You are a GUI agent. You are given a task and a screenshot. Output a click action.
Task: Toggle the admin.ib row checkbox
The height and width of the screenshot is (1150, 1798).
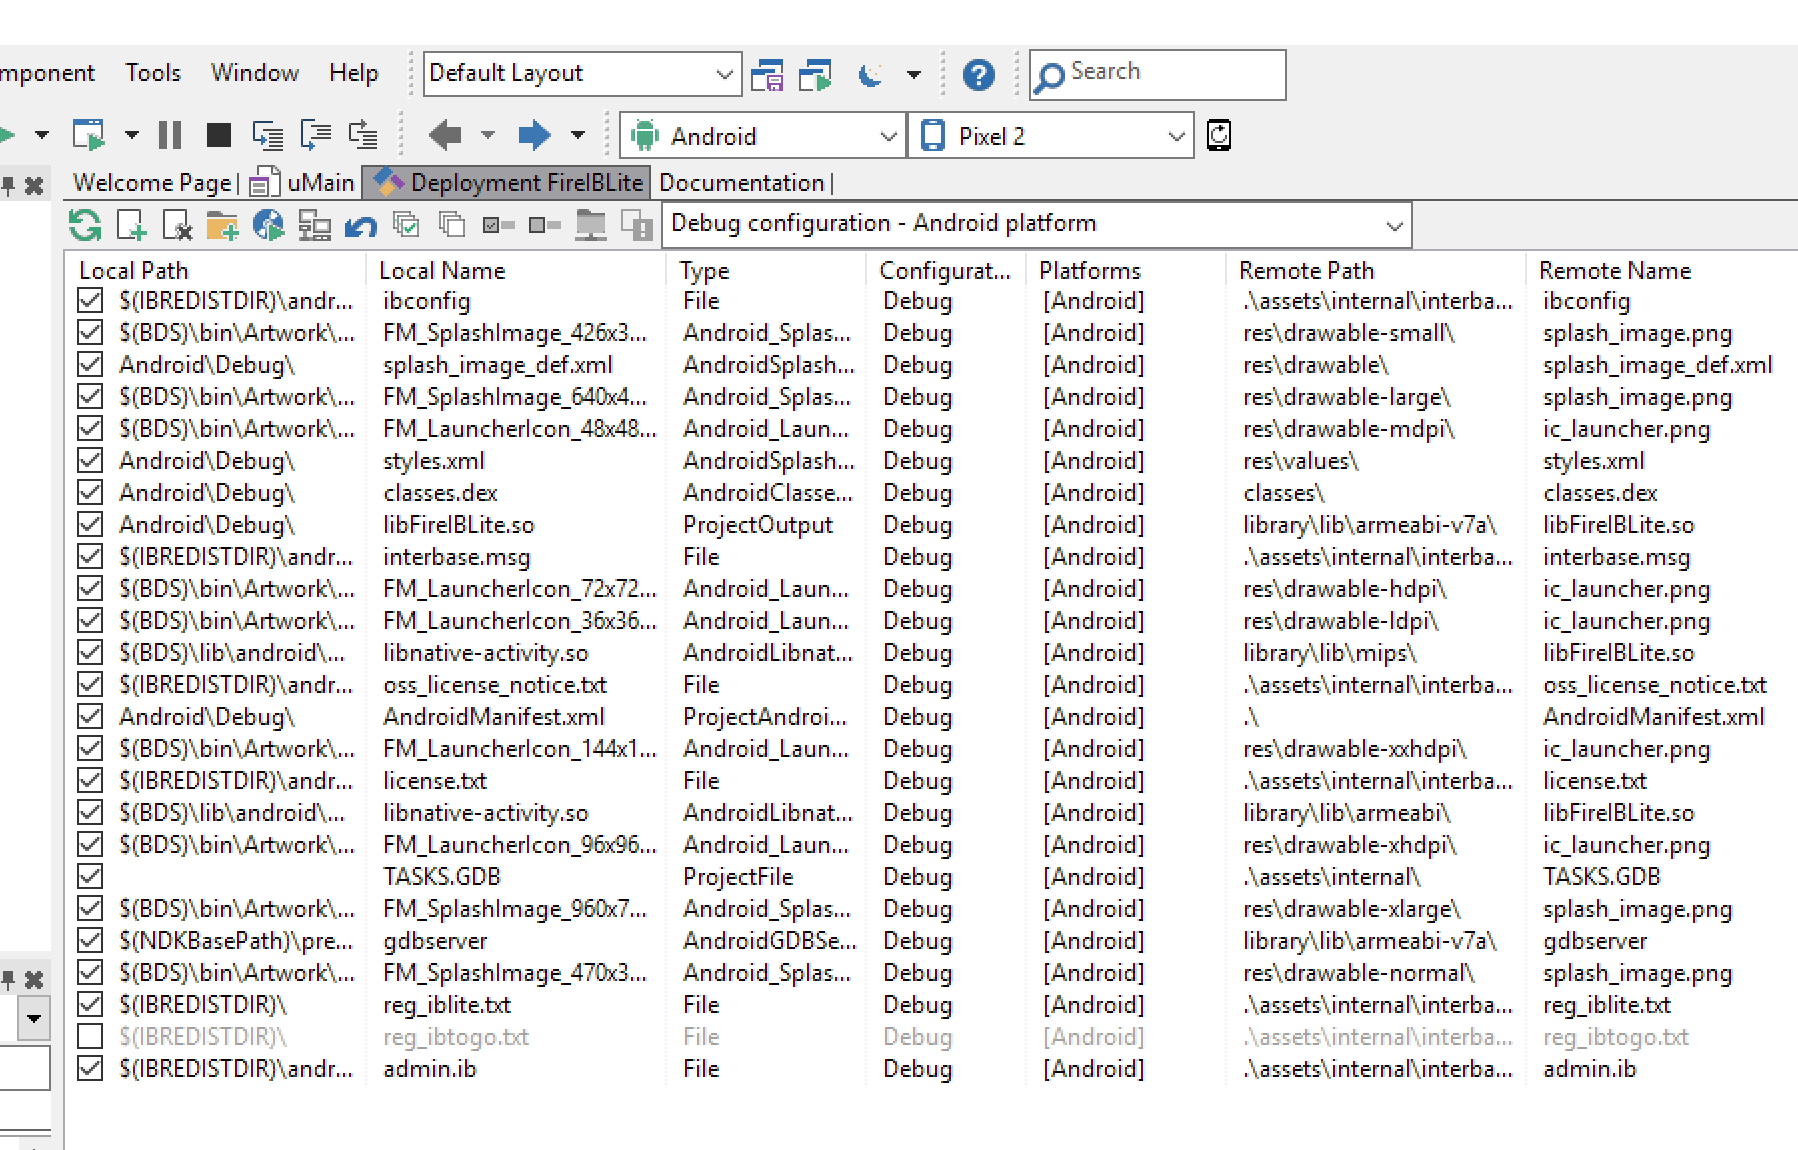tap(90, 1068)
